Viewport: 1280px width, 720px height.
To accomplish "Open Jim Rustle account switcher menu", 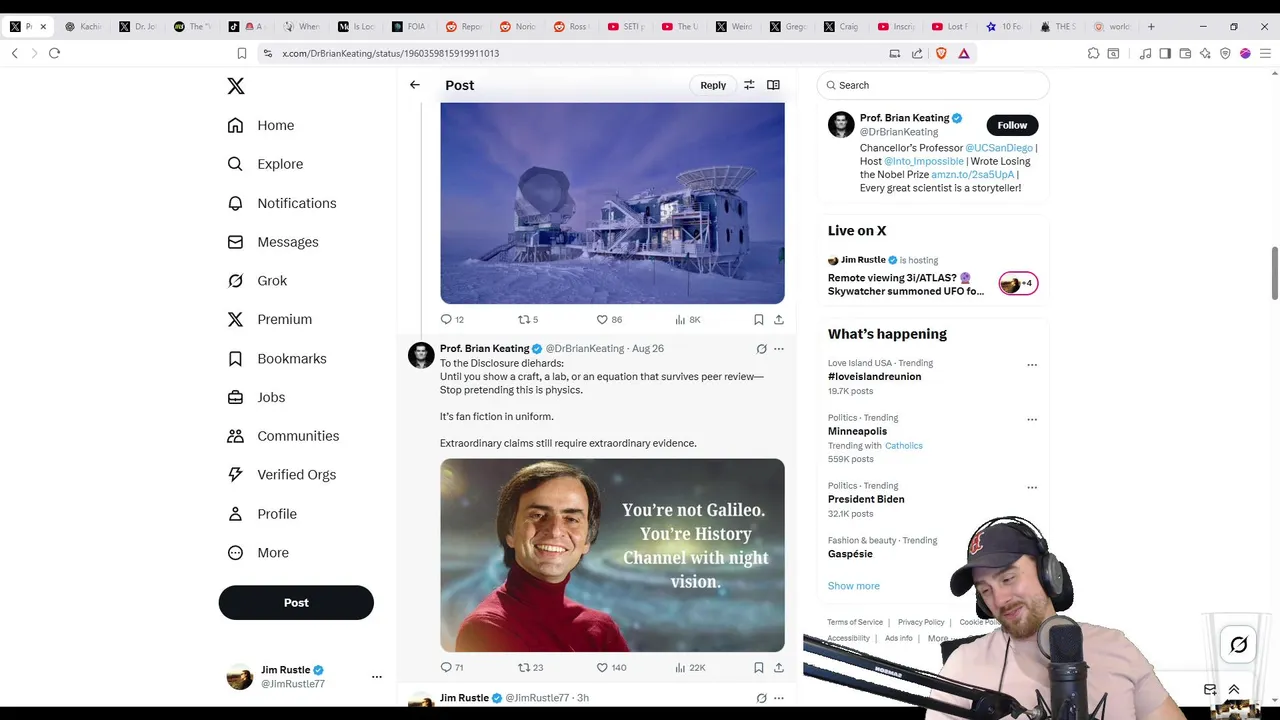I will tap(376, 677).
